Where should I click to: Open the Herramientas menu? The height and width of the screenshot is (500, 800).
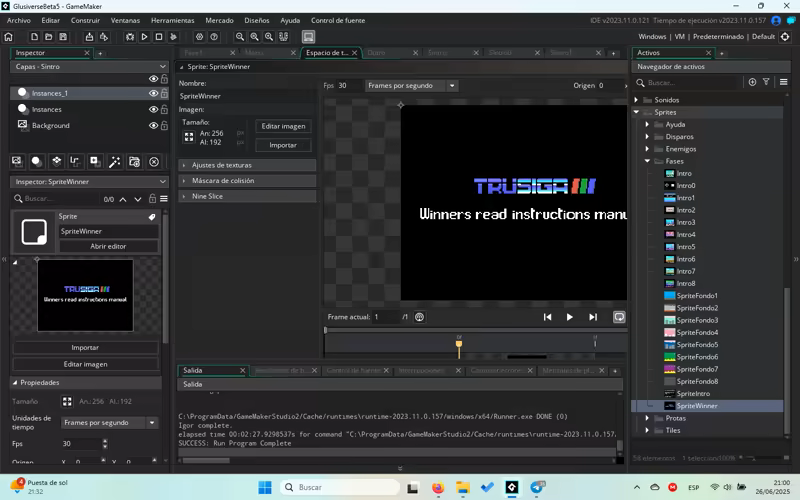click(172, 20)
